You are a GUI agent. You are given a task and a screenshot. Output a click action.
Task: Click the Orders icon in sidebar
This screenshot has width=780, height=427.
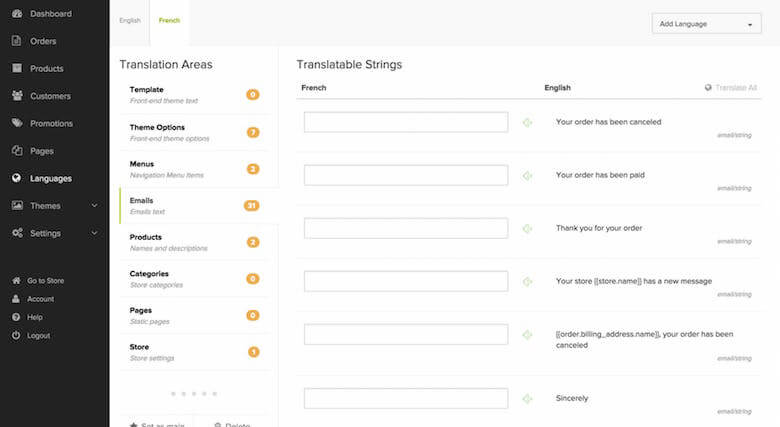[x=17, y=41]
